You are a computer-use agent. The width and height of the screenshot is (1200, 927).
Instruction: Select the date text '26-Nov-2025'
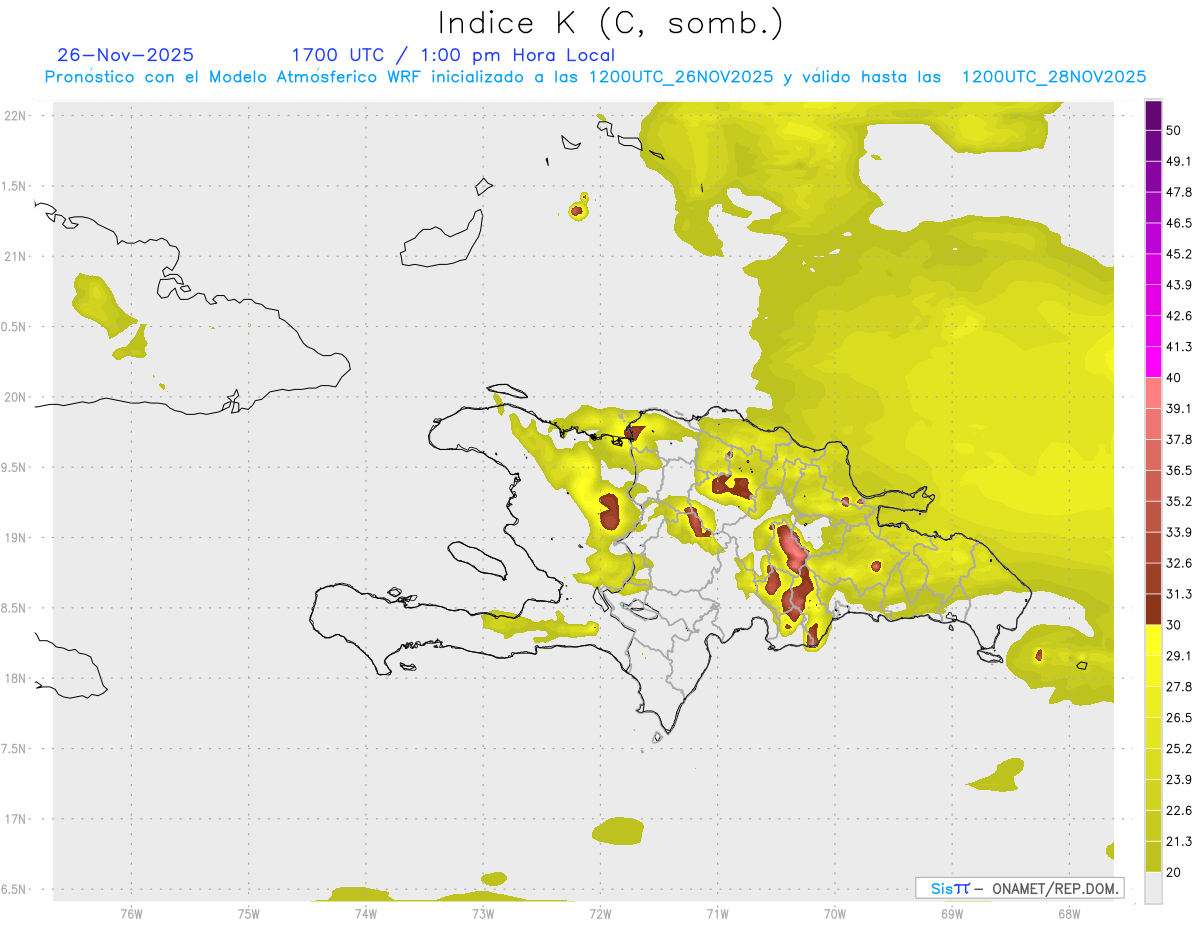[126, 55]
